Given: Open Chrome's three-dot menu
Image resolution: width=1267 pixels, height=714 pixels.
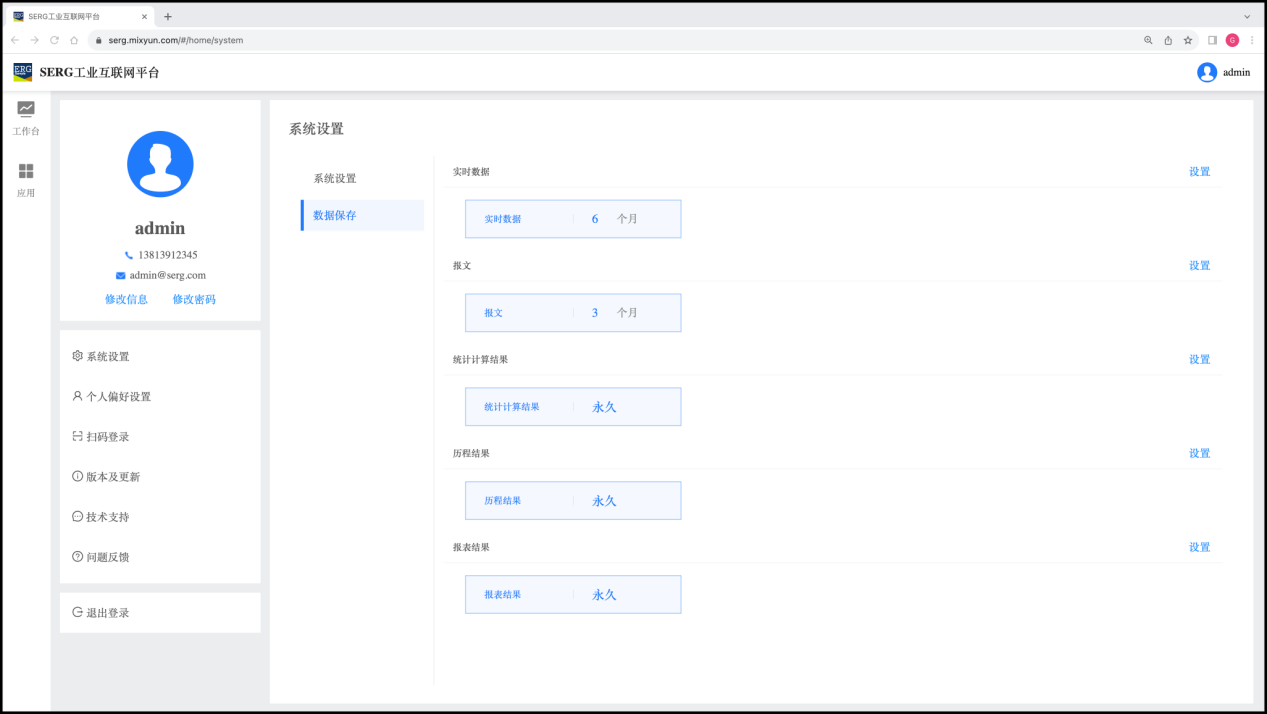Looking at the screenshot, I should pyautogui.click(x=1252, y=40).
